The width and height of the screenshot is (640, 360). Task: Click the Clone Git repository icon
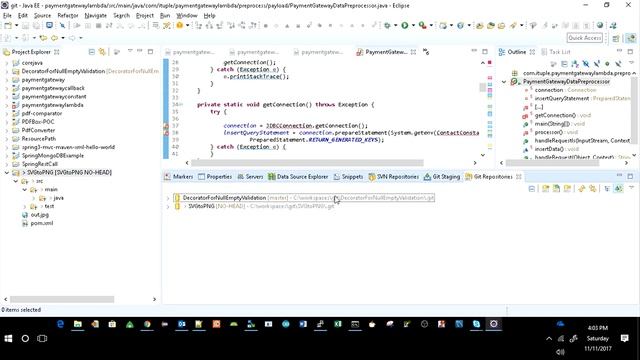click(x=556, y=189)
